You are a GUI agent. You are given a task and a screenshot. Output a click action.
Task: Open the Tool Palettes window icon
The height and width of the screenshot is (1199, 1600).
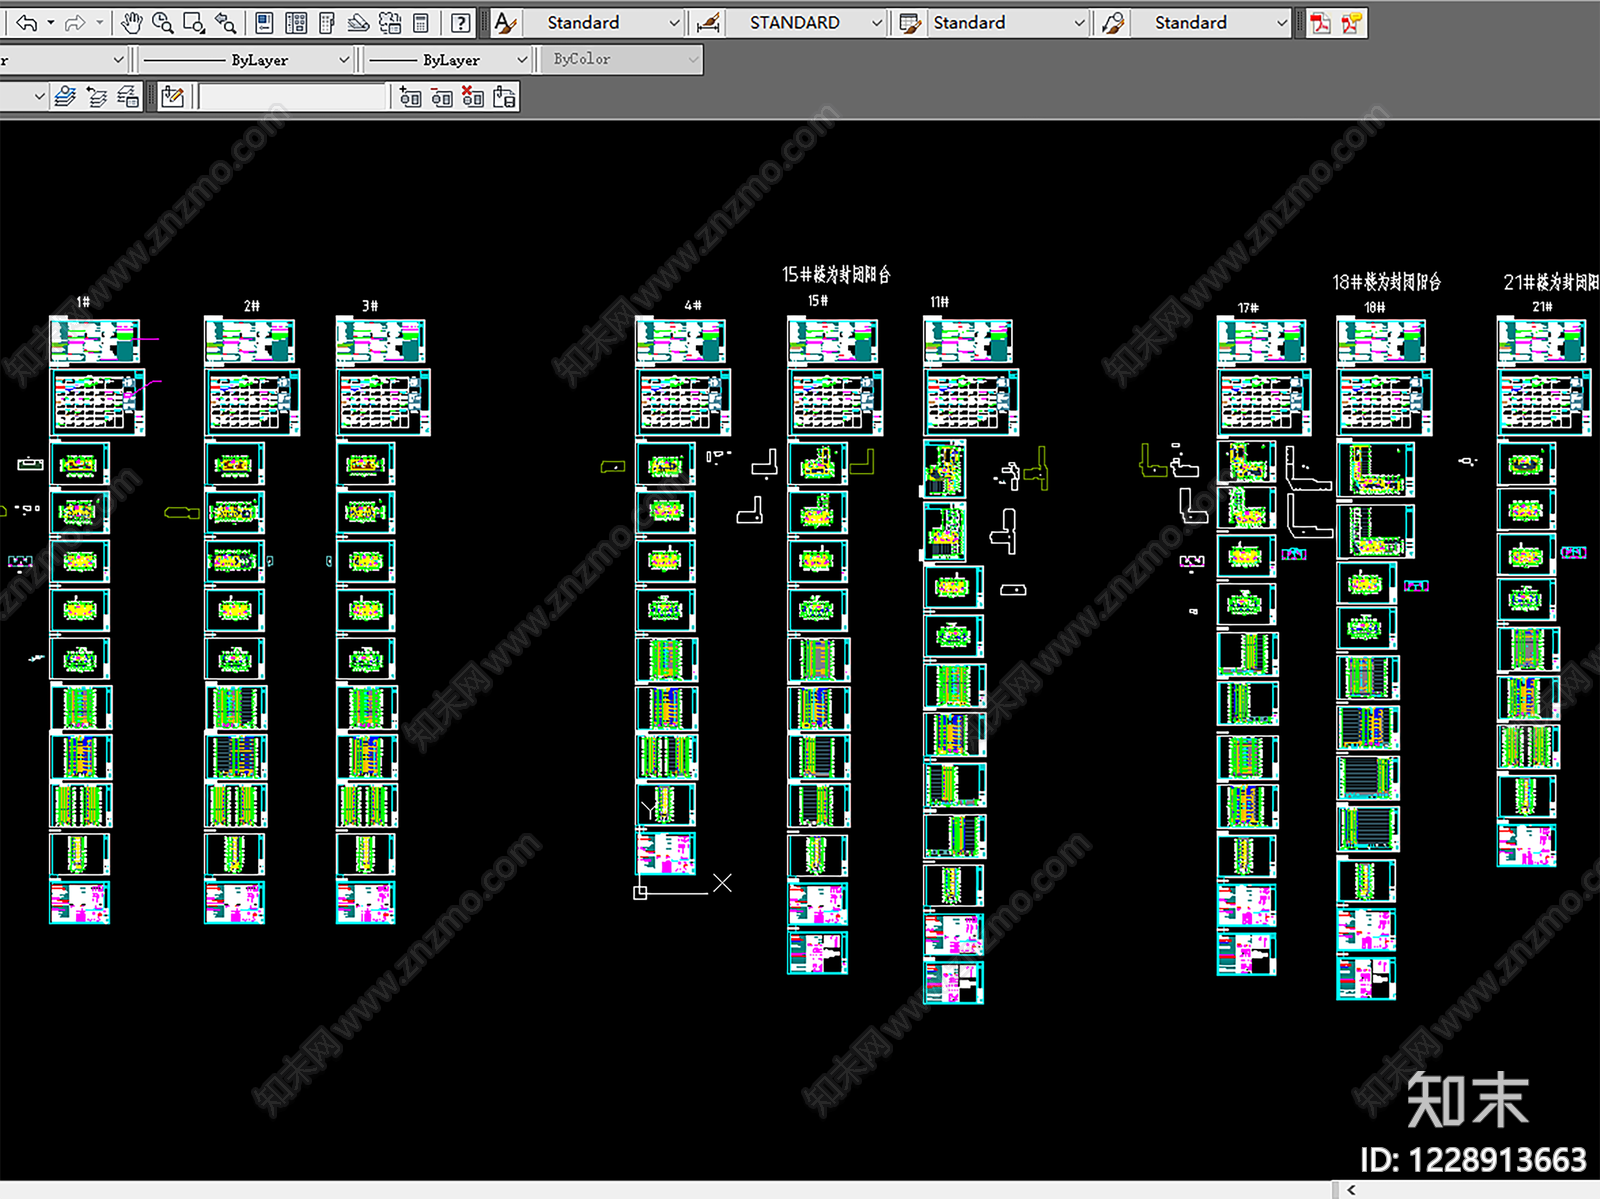click(327, 22)
